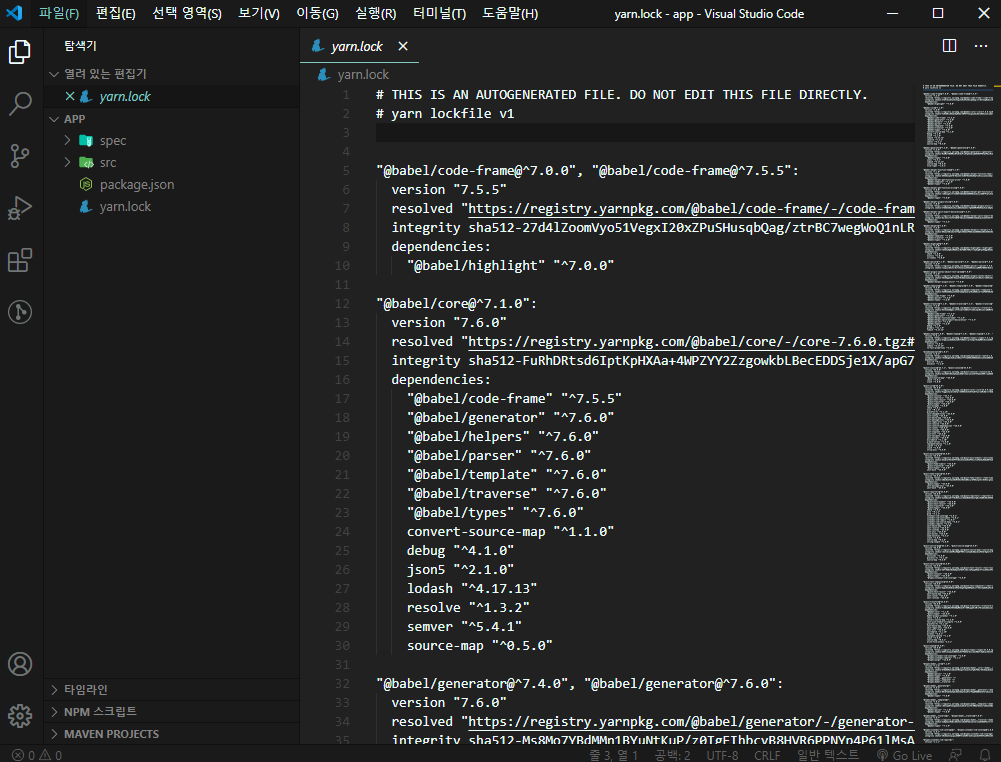Change language mode 일반 텍스트
1001x762 pixels.
coord(827,755)
